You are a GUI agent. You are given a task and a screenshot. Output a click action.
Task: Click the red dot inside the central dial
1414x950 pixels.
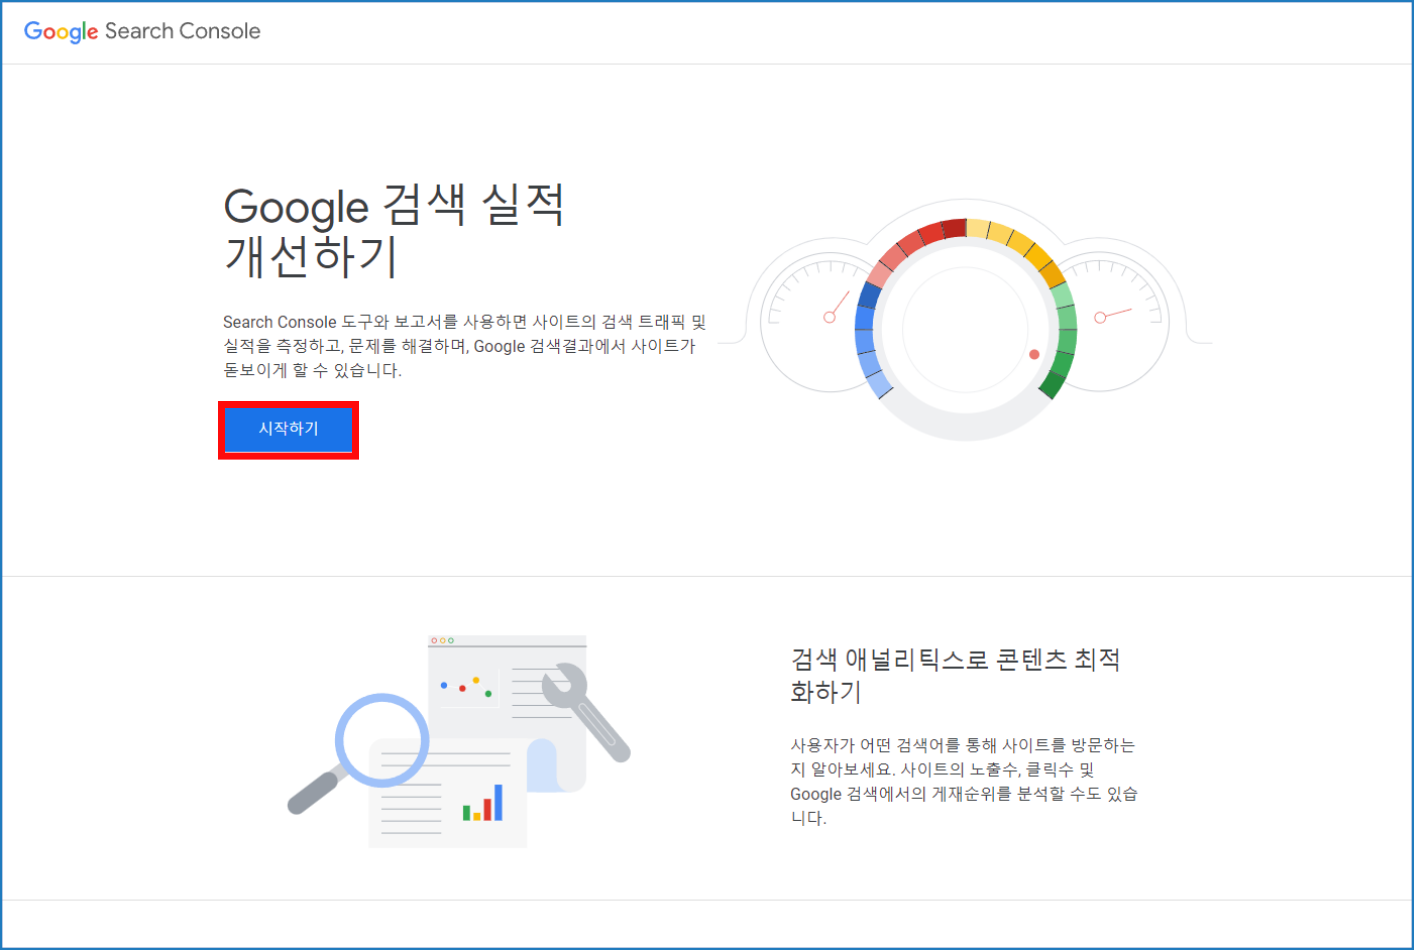pos(1034,354)
